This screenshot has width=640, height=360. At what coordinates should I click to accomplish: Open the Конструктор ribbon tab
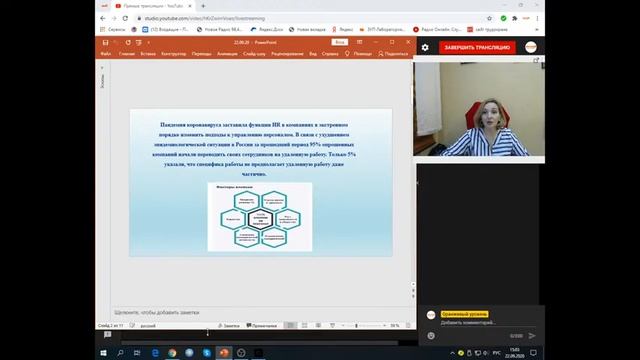[173, 54]
